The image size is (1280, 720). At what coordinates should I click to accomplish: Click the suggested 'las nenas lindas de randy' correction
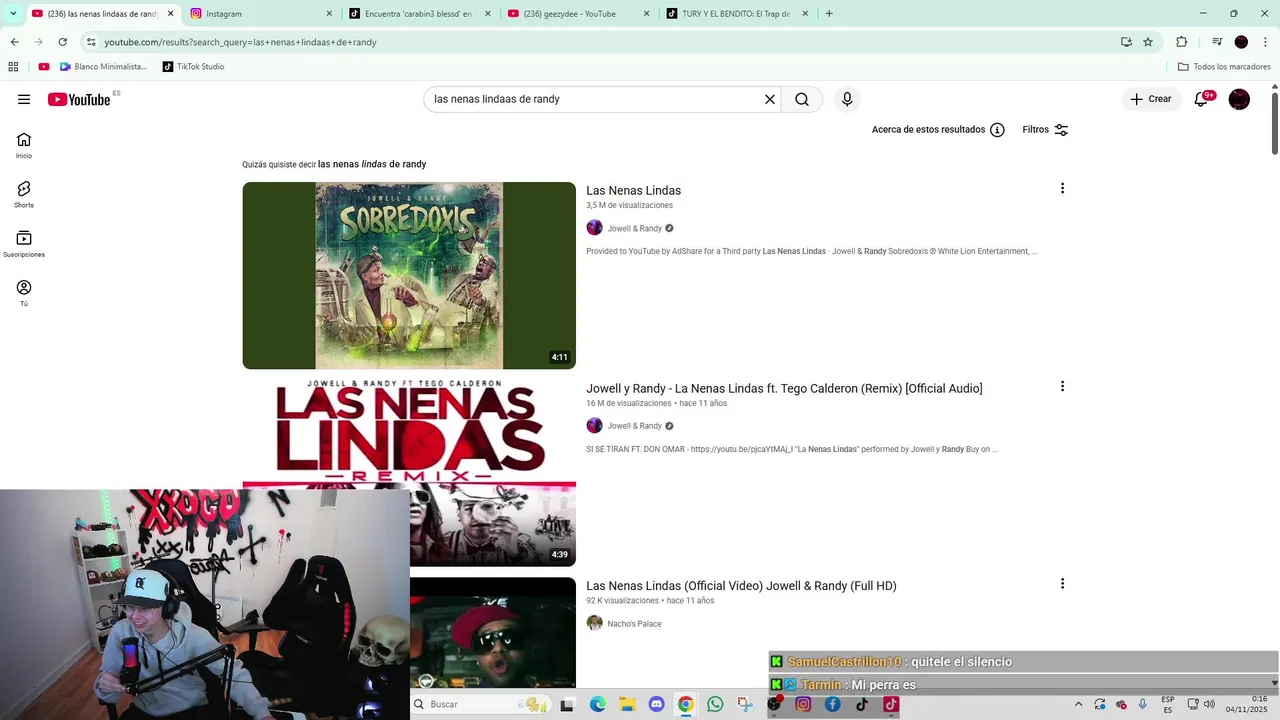(372, 164)
